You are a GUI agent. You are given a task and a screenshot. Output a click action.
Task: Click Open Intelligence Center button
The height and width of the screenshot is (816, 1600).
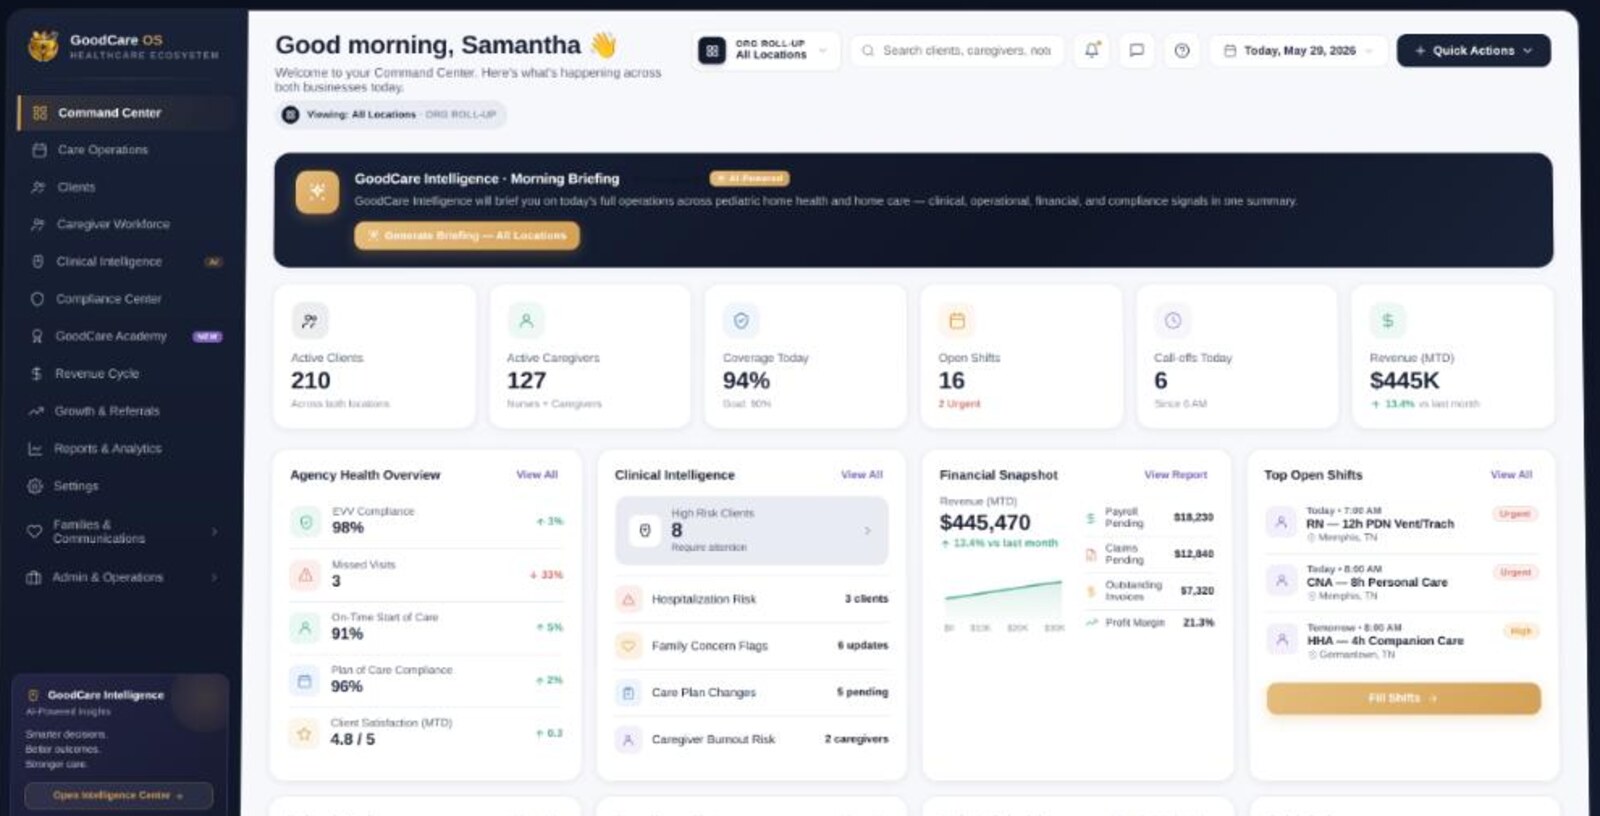tap(118, 795)
